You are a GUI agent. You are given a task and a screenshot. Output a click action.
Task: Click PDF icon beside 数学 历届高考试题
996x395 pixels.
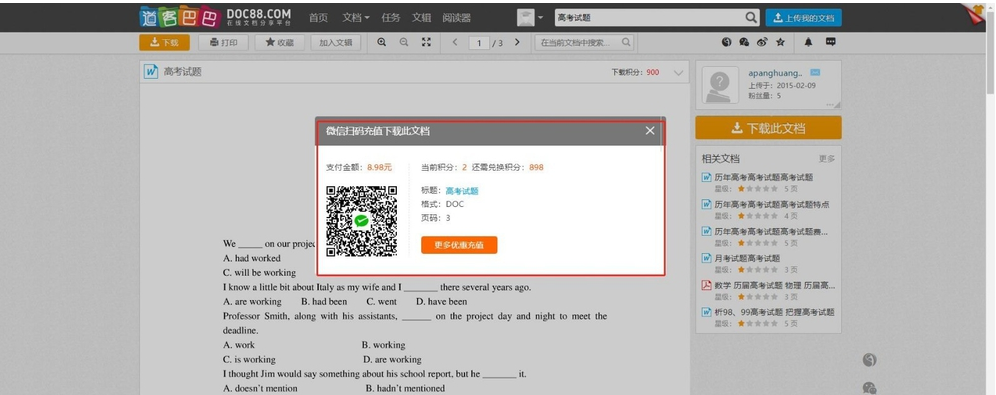[x=706, y=285]
